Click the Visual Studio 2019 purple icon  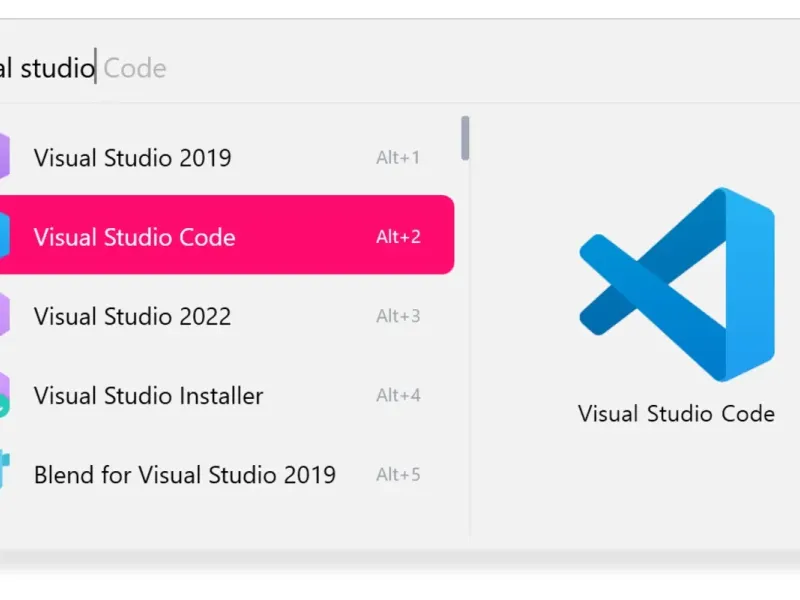4,157
